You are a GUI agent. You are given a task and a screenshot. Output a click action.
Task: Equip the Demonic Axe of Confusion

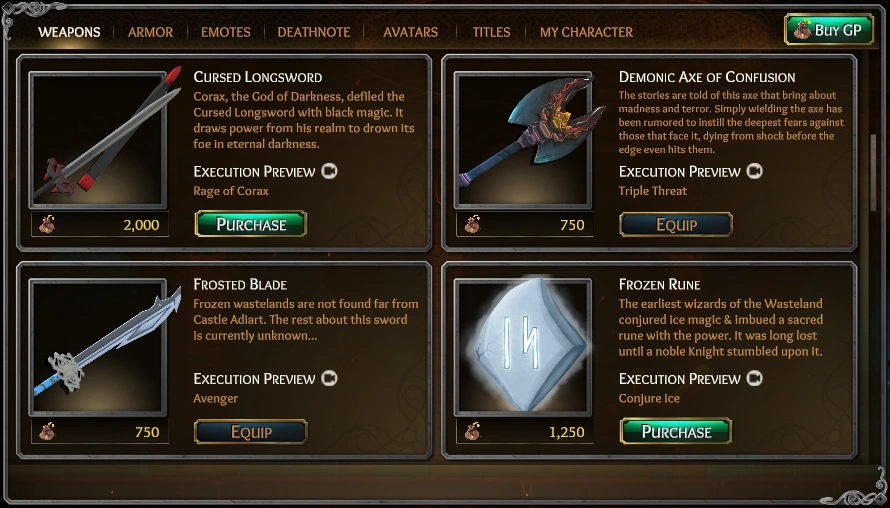click(x=676, y=224)
